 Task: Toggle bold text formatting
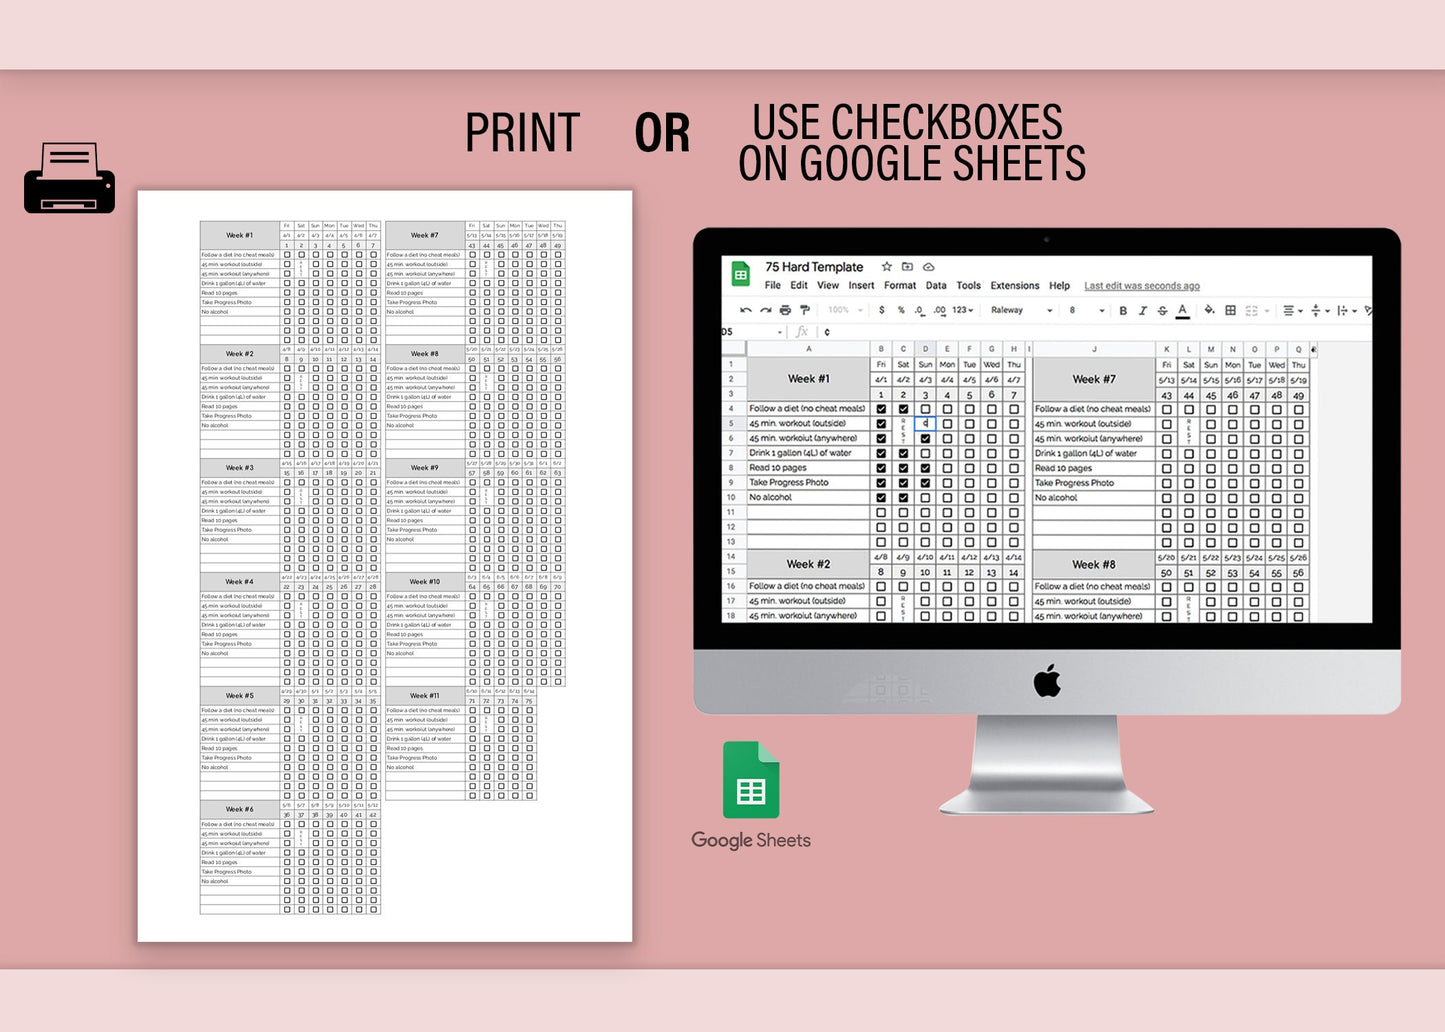(1123, 311)
